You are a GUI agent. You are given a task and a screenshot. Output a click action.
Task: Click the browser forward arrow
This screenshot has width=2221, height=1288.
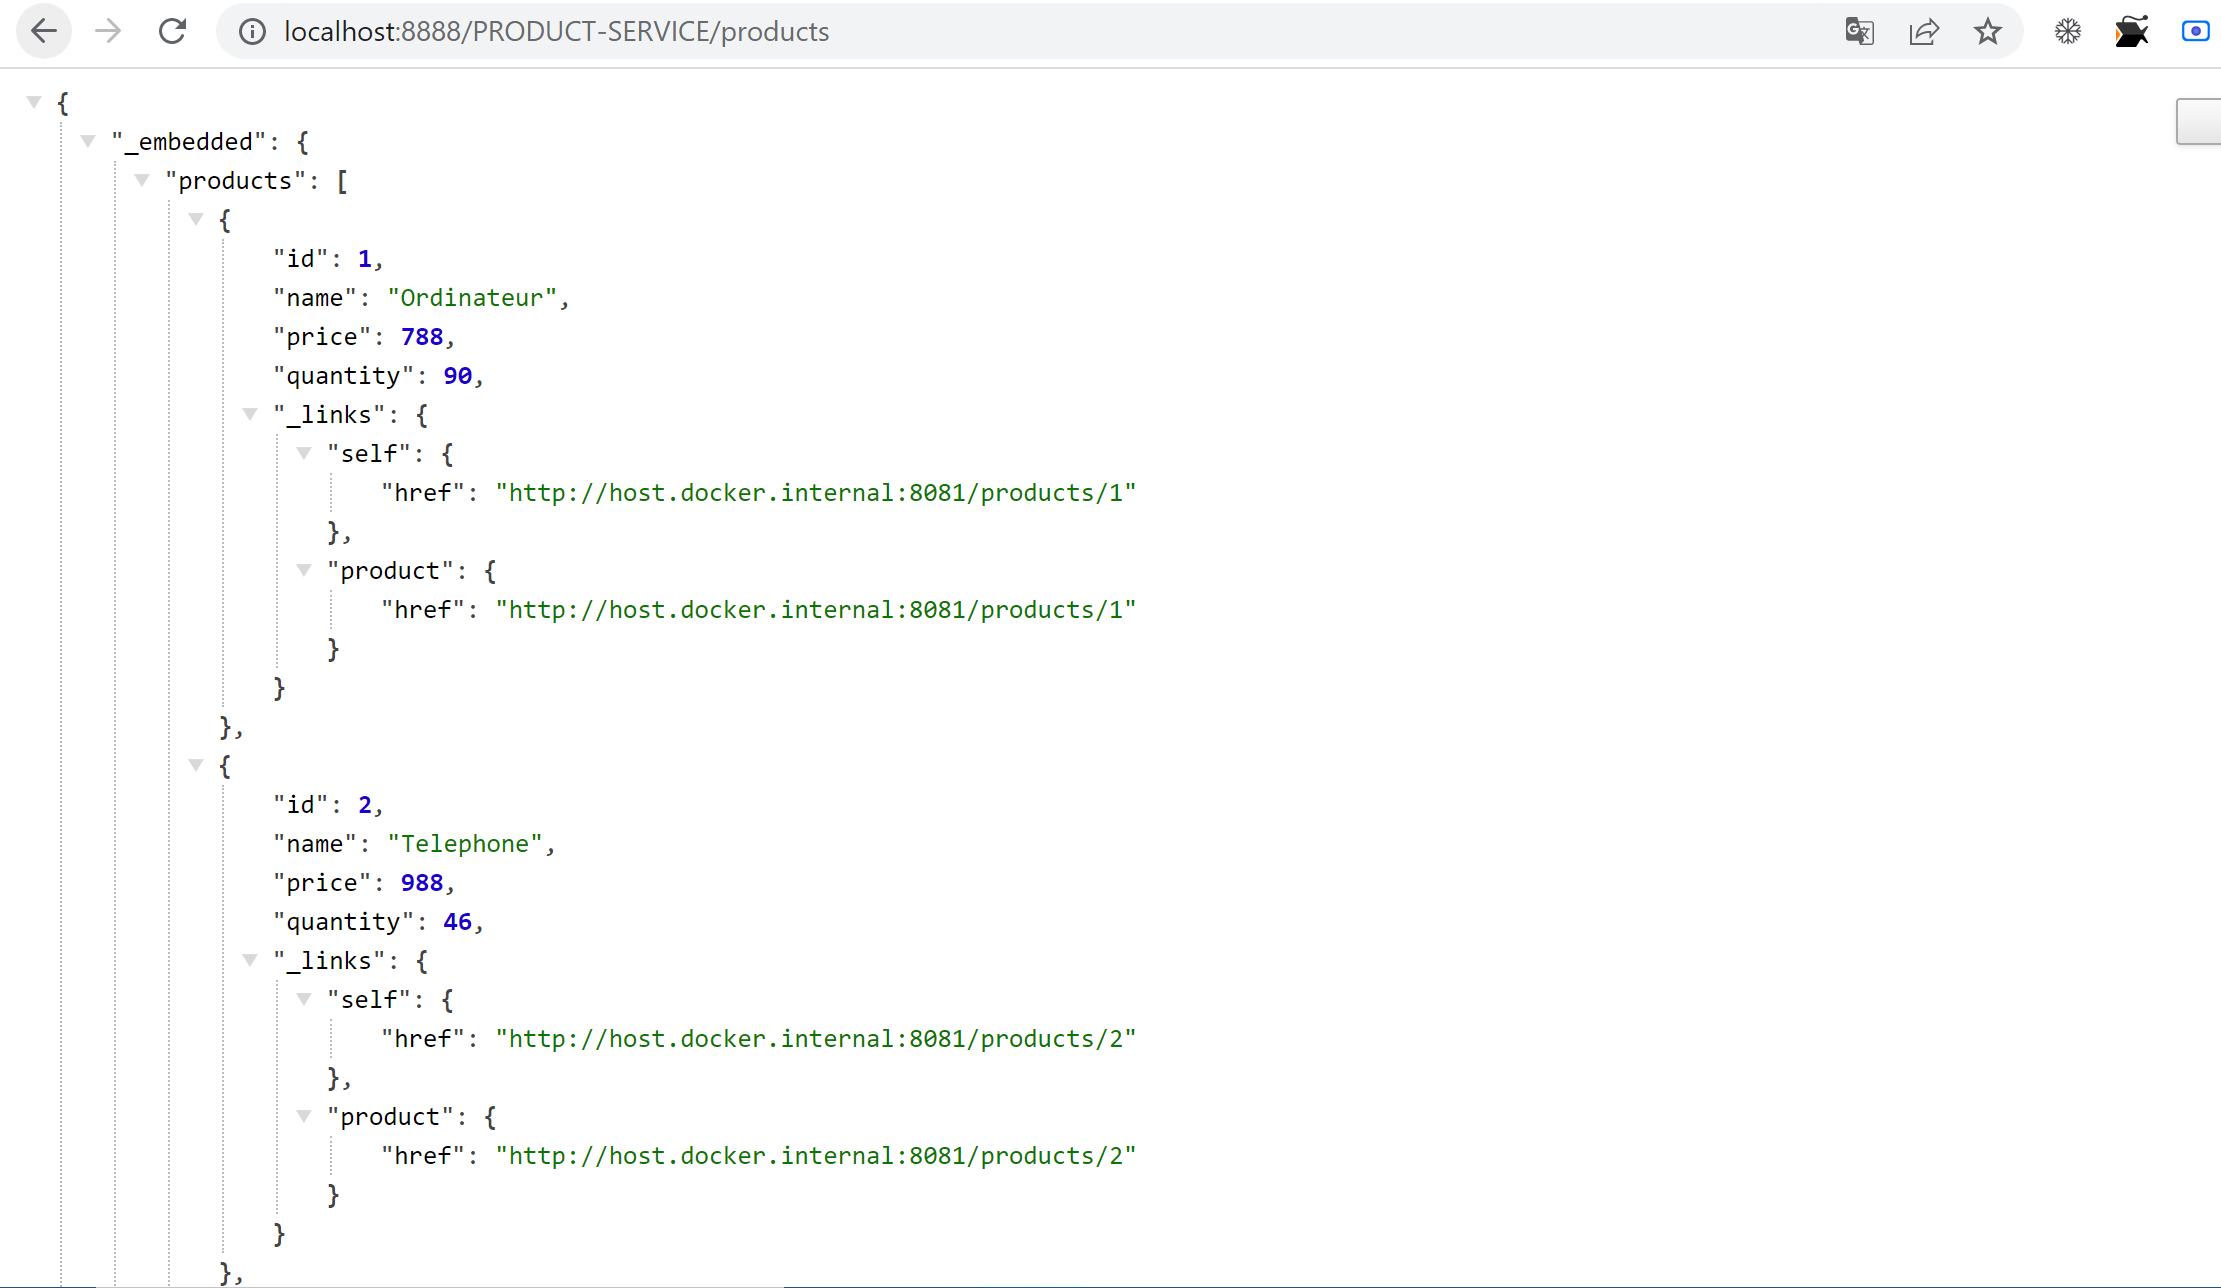(108, 31)
